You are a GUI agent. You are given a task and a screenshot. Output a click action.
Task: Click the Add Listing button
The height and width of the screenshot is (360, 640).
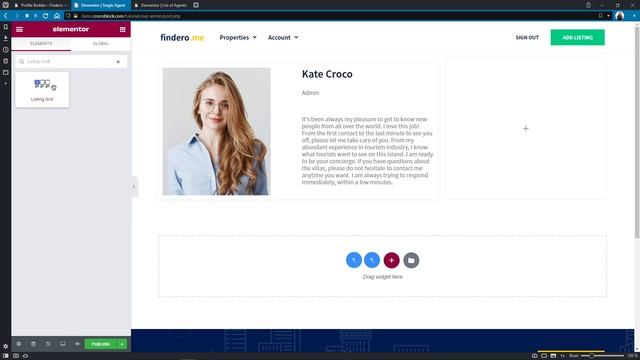(578, 38)
